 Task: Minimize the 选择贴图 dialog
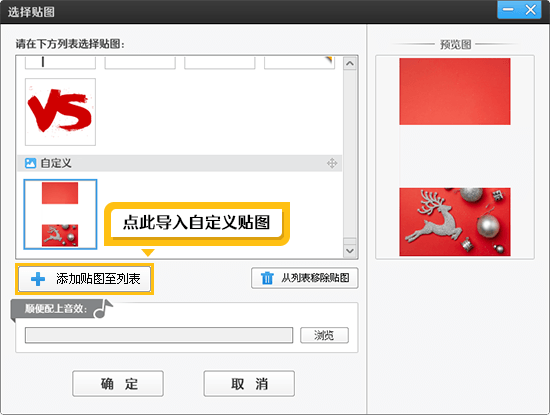[508, 10]
